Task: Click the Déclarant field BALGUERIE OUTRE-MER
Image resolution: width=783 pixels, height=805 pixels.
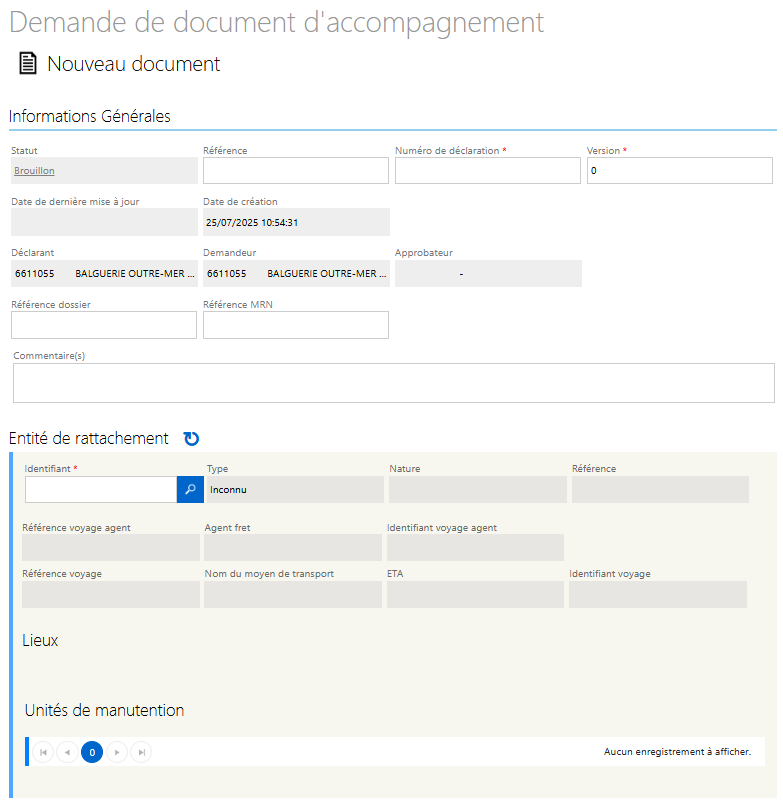Action: (x=104, y=273)
